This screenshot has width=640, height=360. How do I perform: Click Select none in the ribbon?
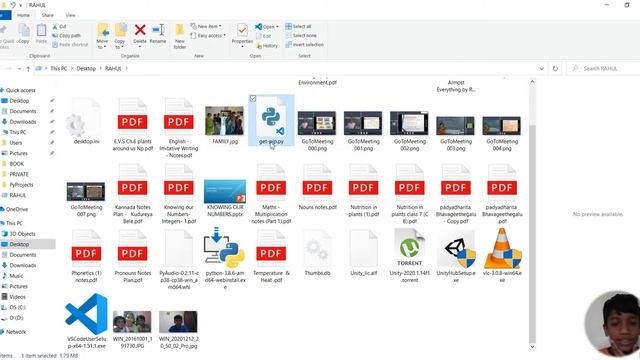pyautogui.click(x=301, y=36)
